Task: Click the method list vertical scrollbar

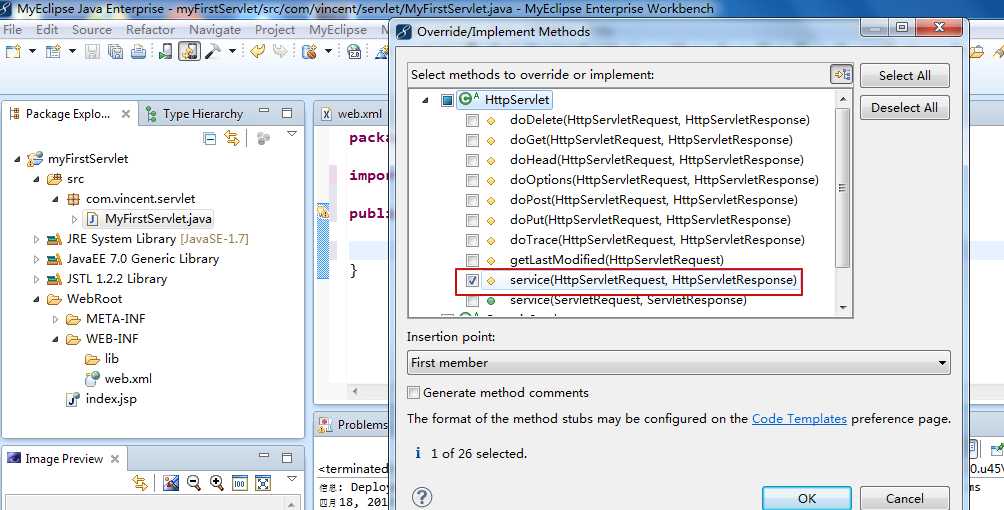Action: (843, 204)
